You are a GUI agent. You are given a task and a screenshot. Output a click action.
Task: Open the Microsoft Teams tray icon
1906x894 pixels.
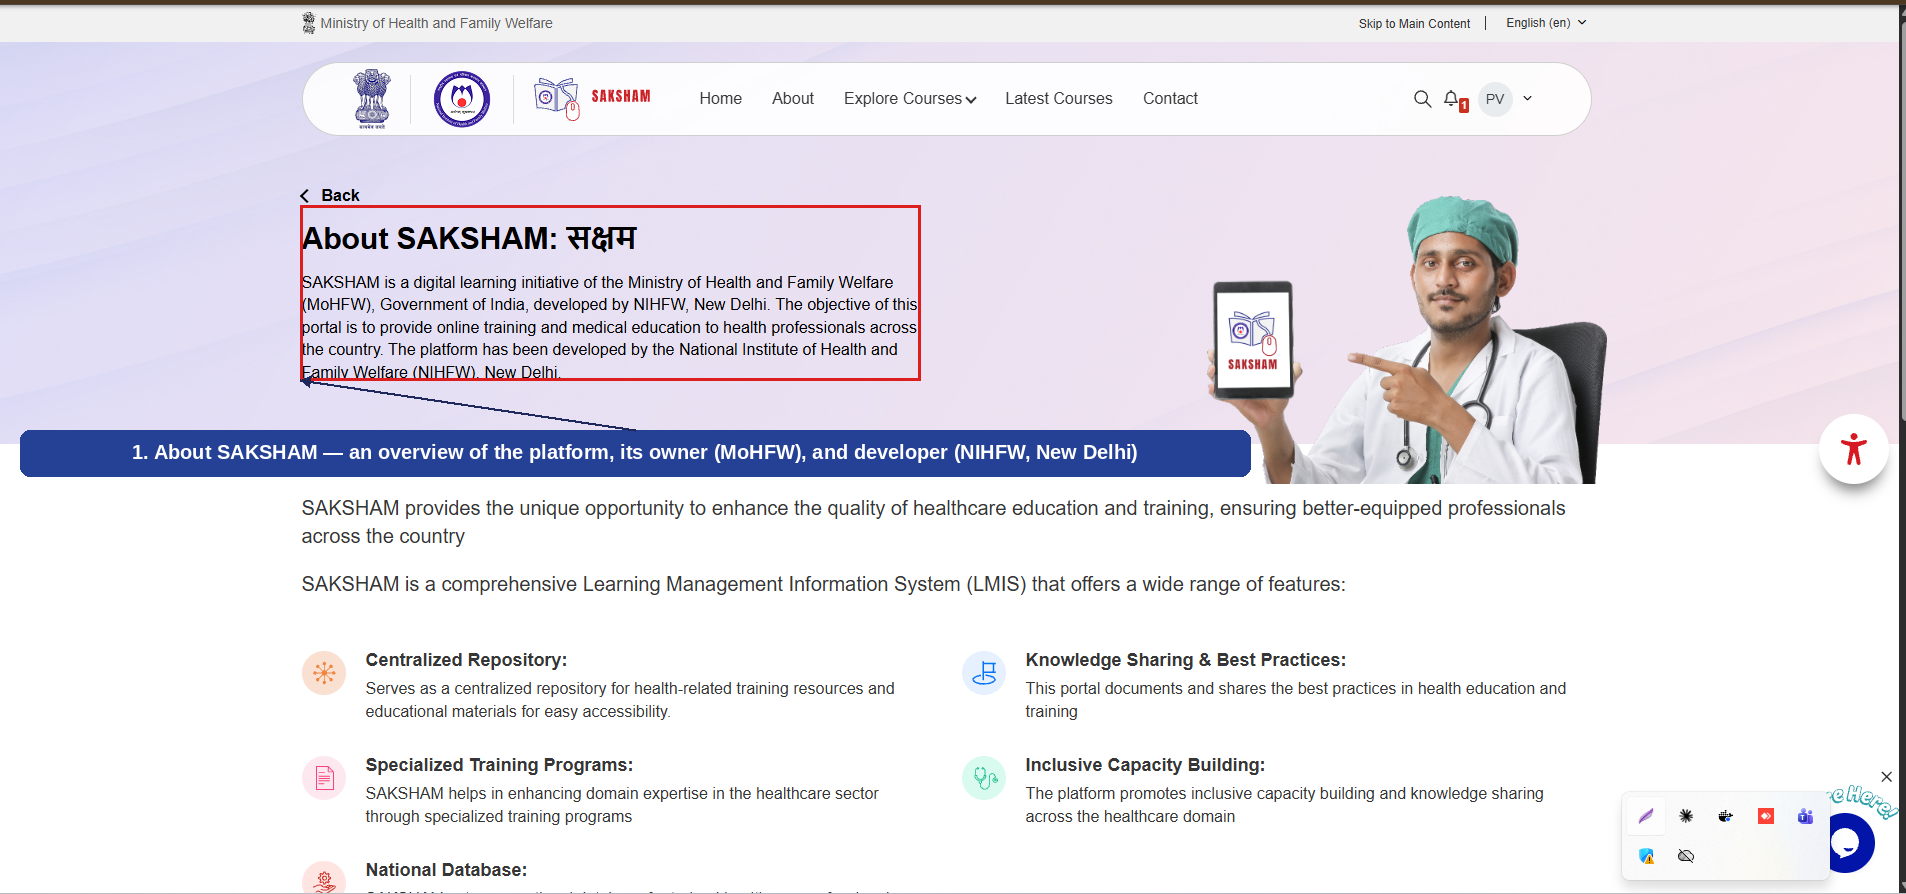coord(1805,816)
